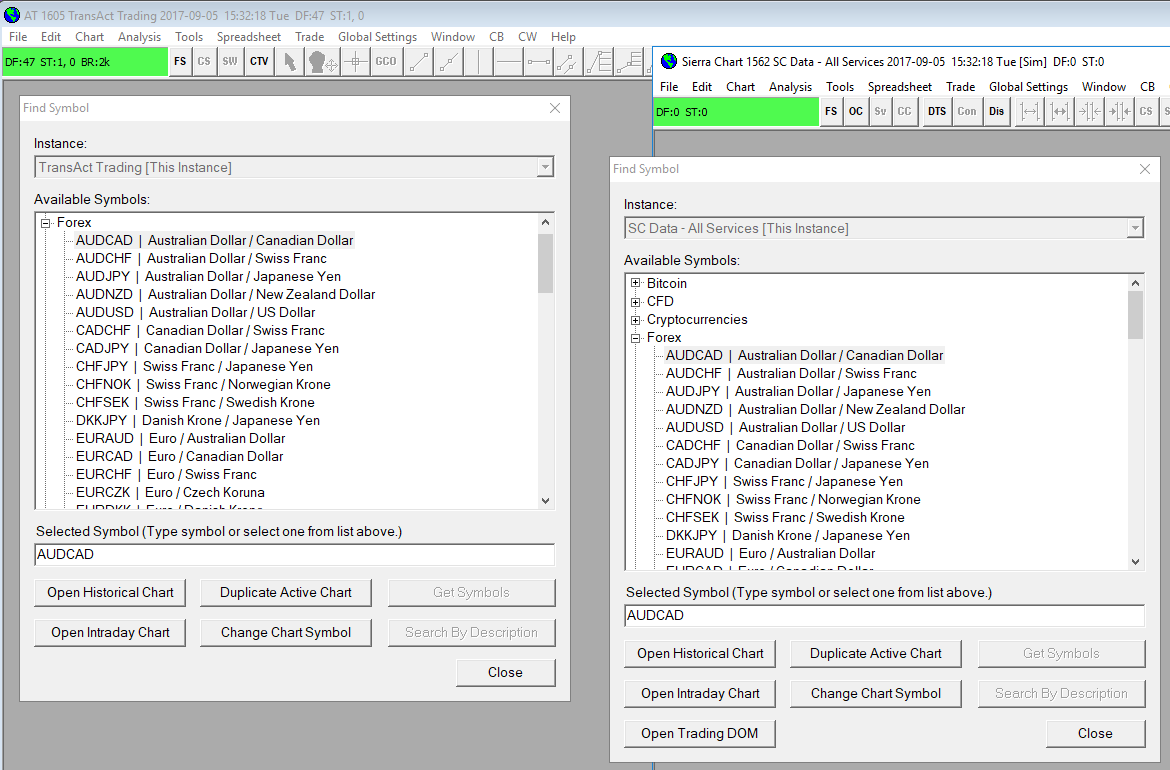Image resolution: width=1170 pixels, height=770 pixels.
Task: Click FS in the Sierra Chart toolbar
Action: tap(831, 112)
